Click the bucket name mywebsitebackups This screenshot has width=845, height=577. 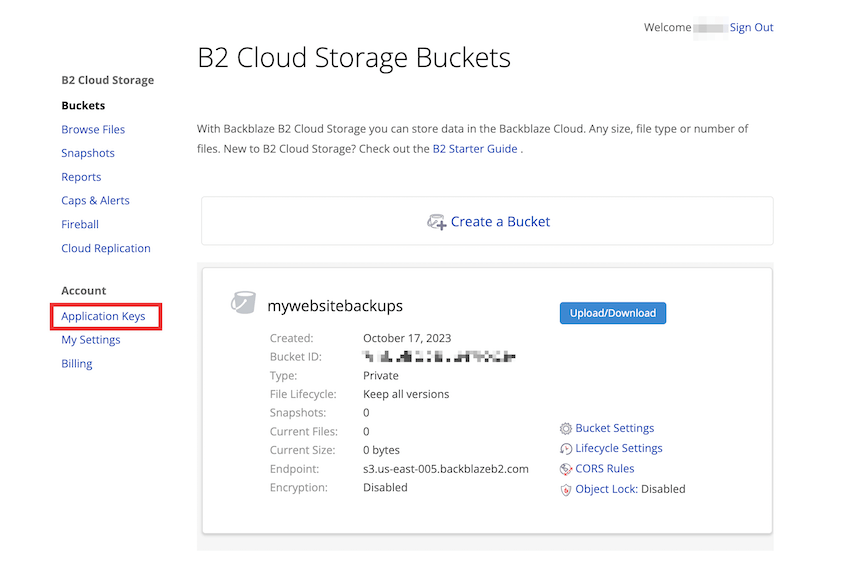coord(335,306)
